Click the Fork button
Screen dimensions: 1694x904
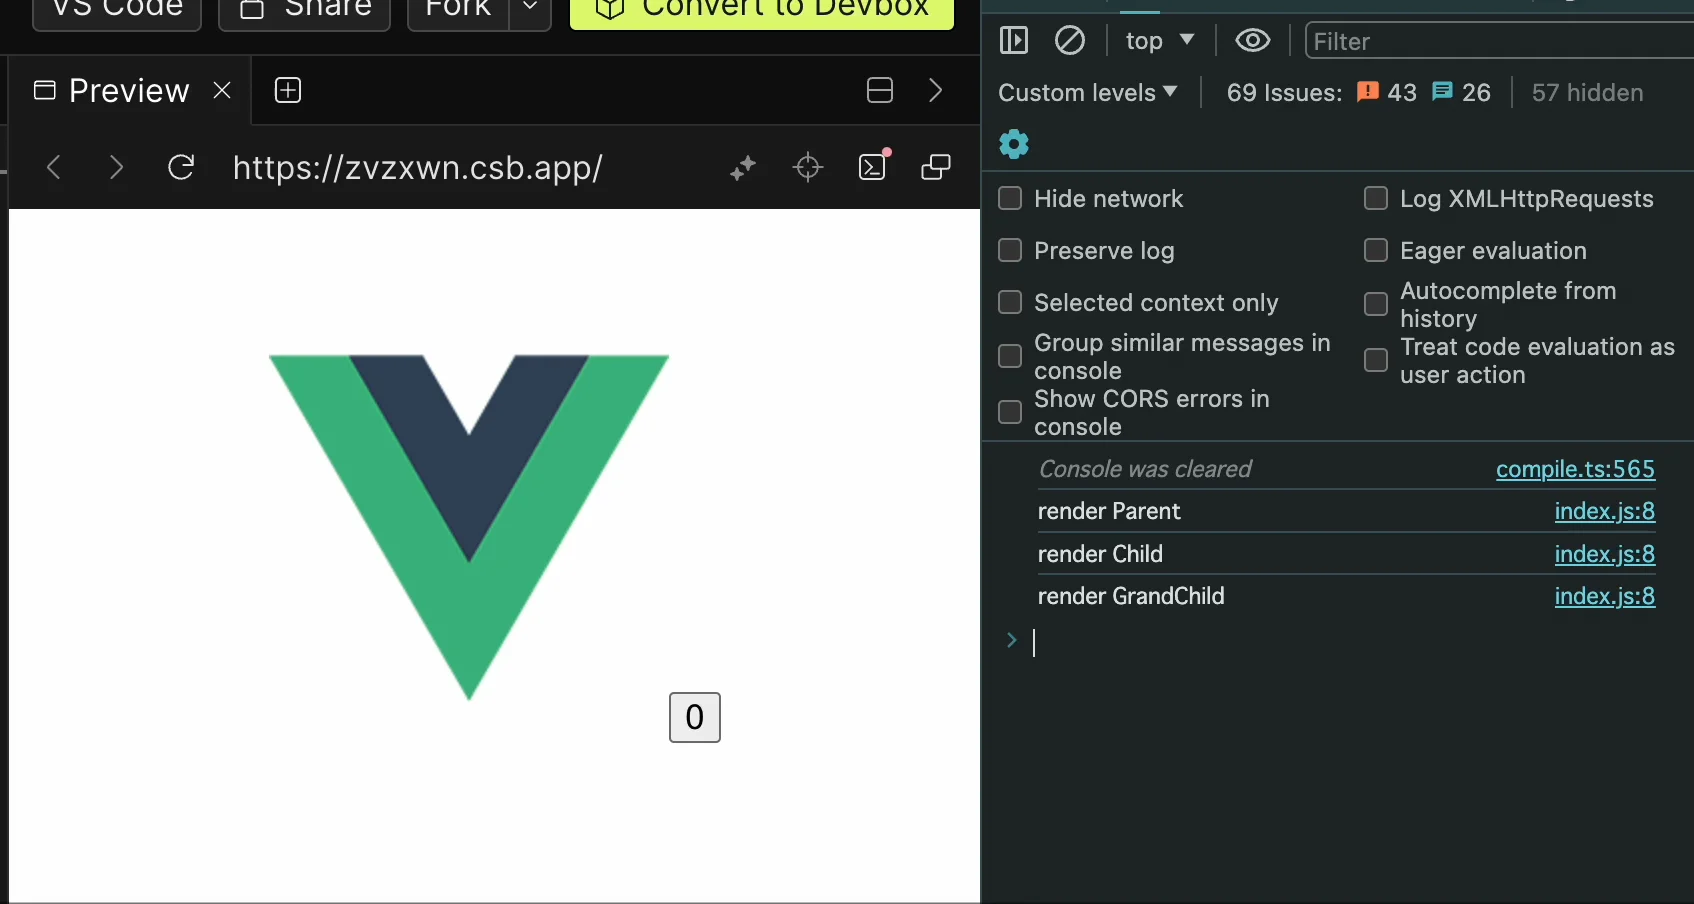458,12
